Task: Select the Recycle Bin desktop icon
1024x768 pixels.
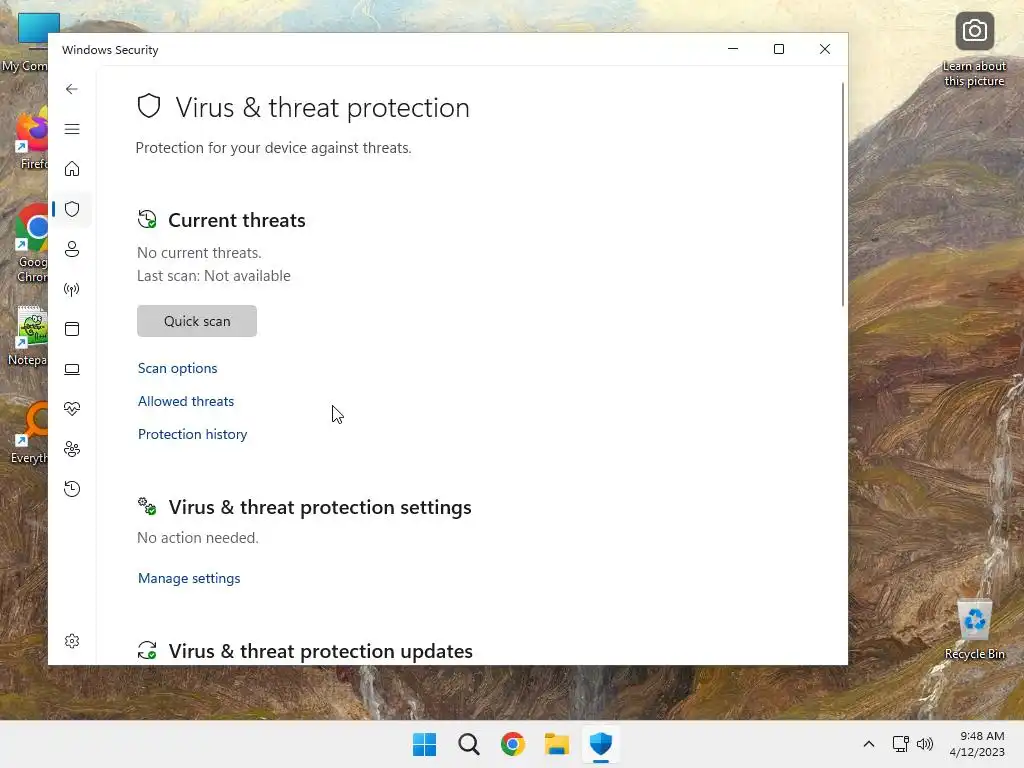Action: coord(974,630)
